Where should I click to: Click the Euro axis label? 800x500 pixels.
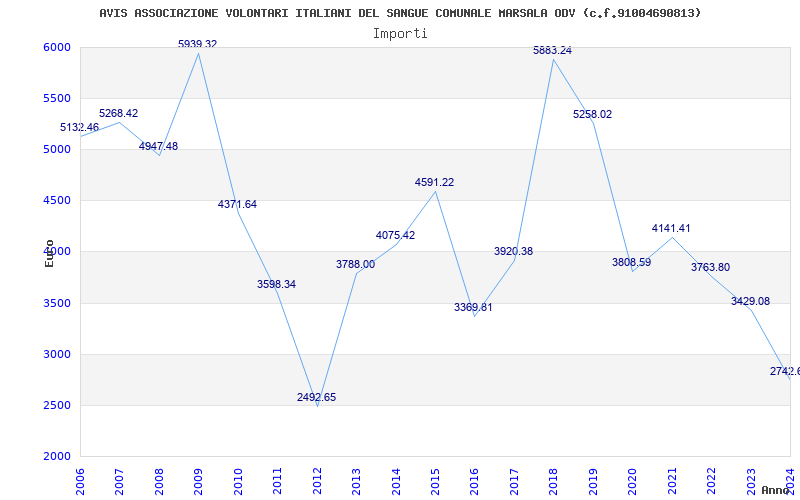[x=49, y=253]
